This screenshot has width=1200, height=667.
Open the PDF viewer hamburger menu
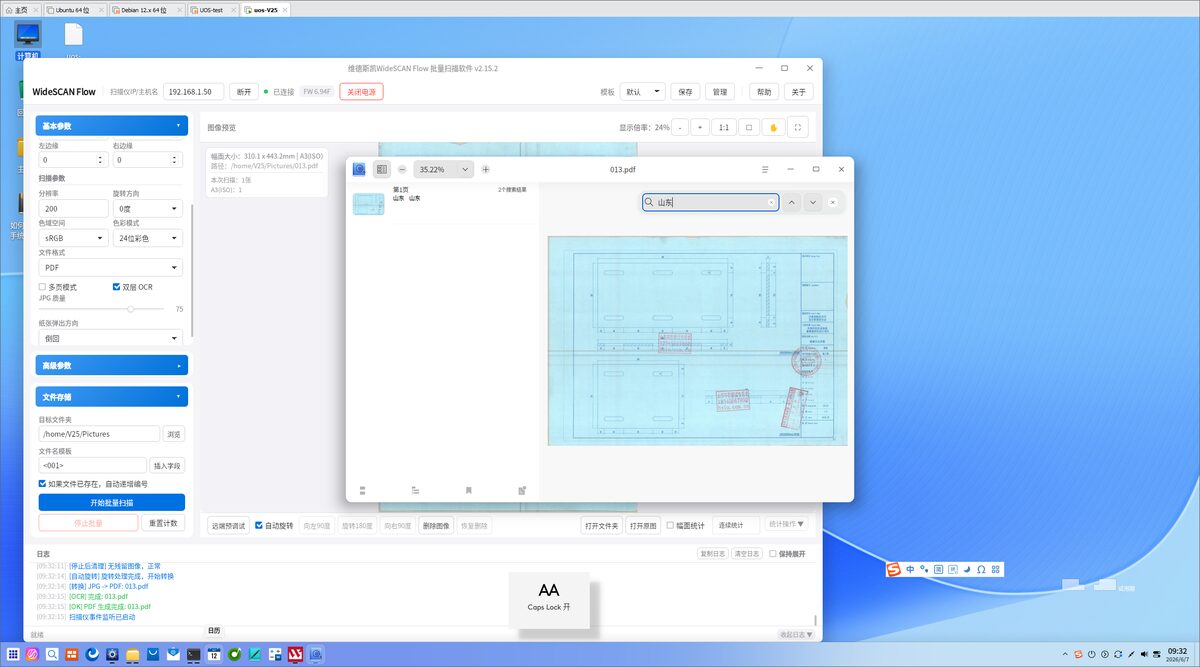(x=765, y=170)
